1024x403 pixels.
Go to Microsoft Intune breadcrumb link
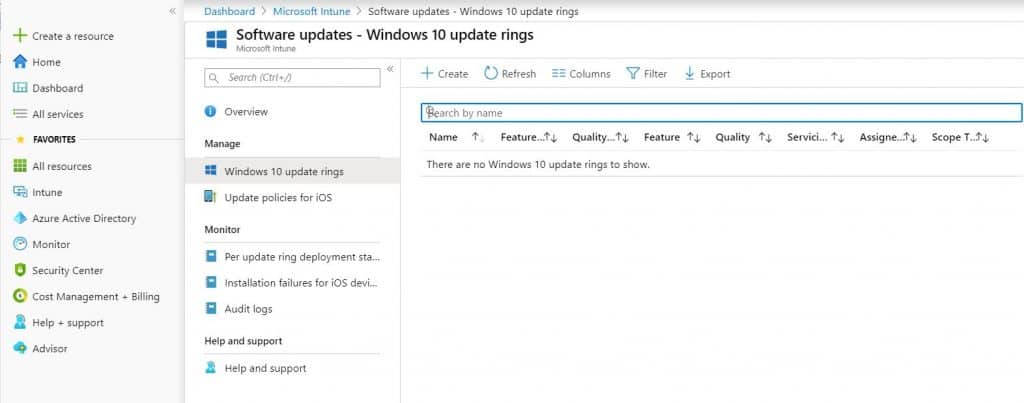[x=312, y=11]
